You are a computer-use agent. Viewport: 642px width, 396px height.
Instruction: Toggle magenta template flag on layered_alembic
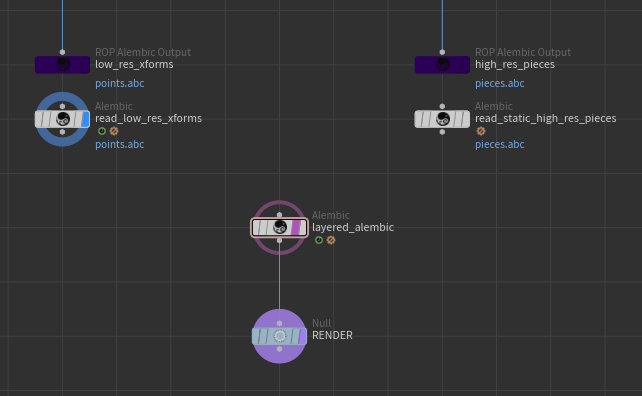click(296, 227)
